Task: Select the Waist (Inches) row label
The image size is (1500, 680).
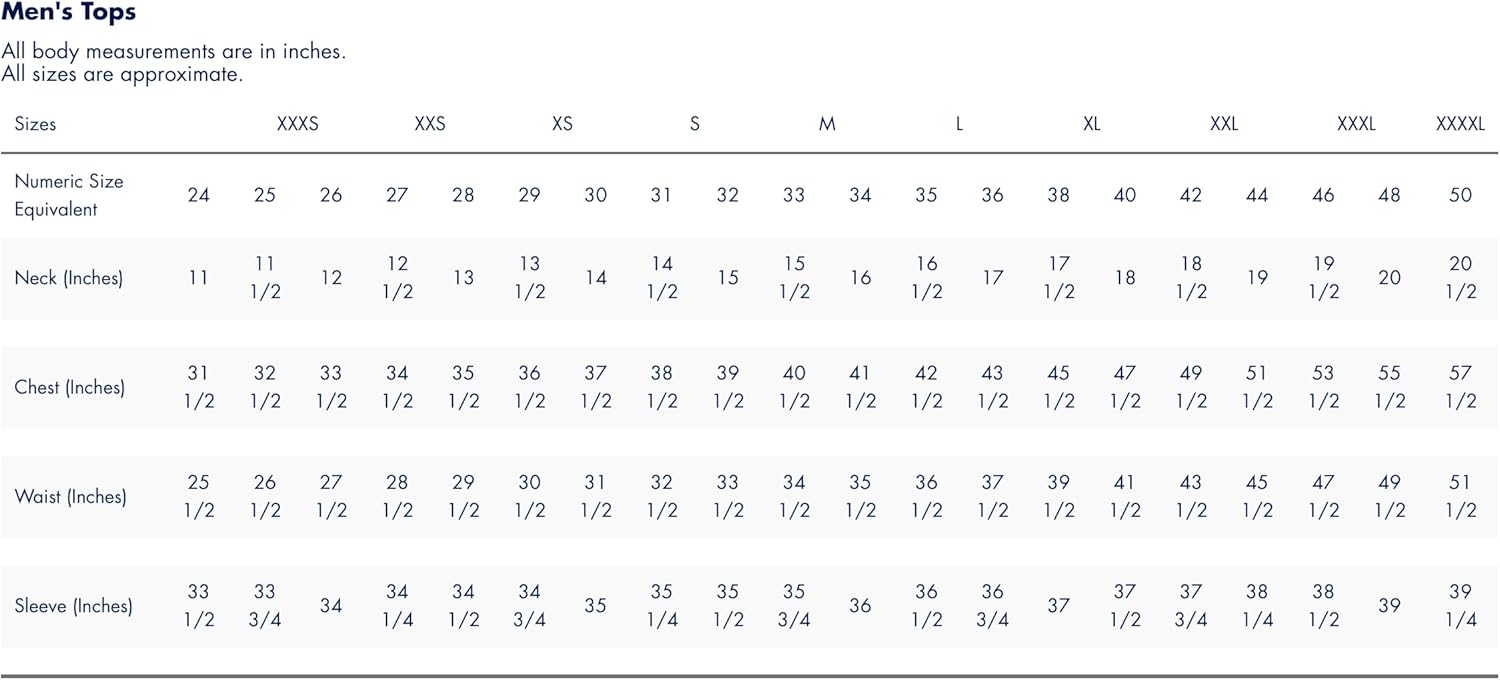Action: 70,496
